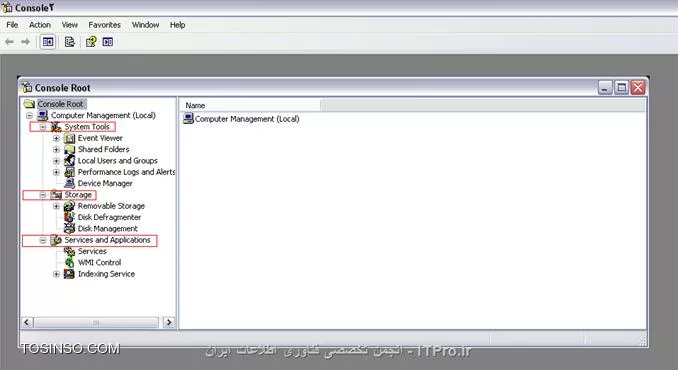Select Disk Management in the tree
This screenshot has height=370, width=678.
[x=107, y=228]
